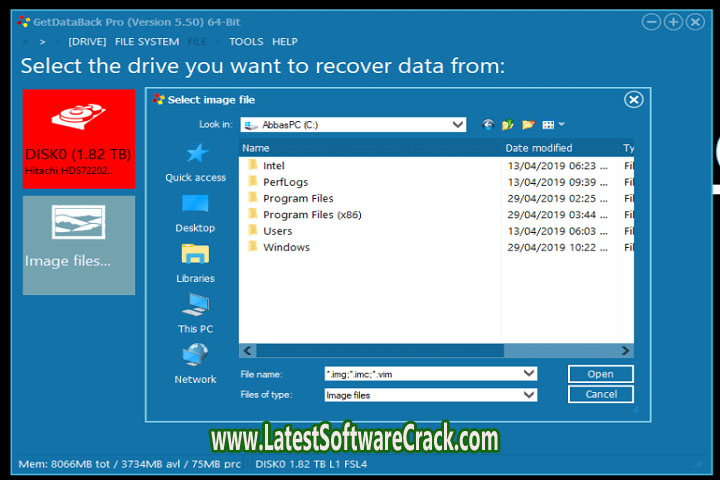Select the DISK0 Hitachi drive tile

(x=79, y=139)
